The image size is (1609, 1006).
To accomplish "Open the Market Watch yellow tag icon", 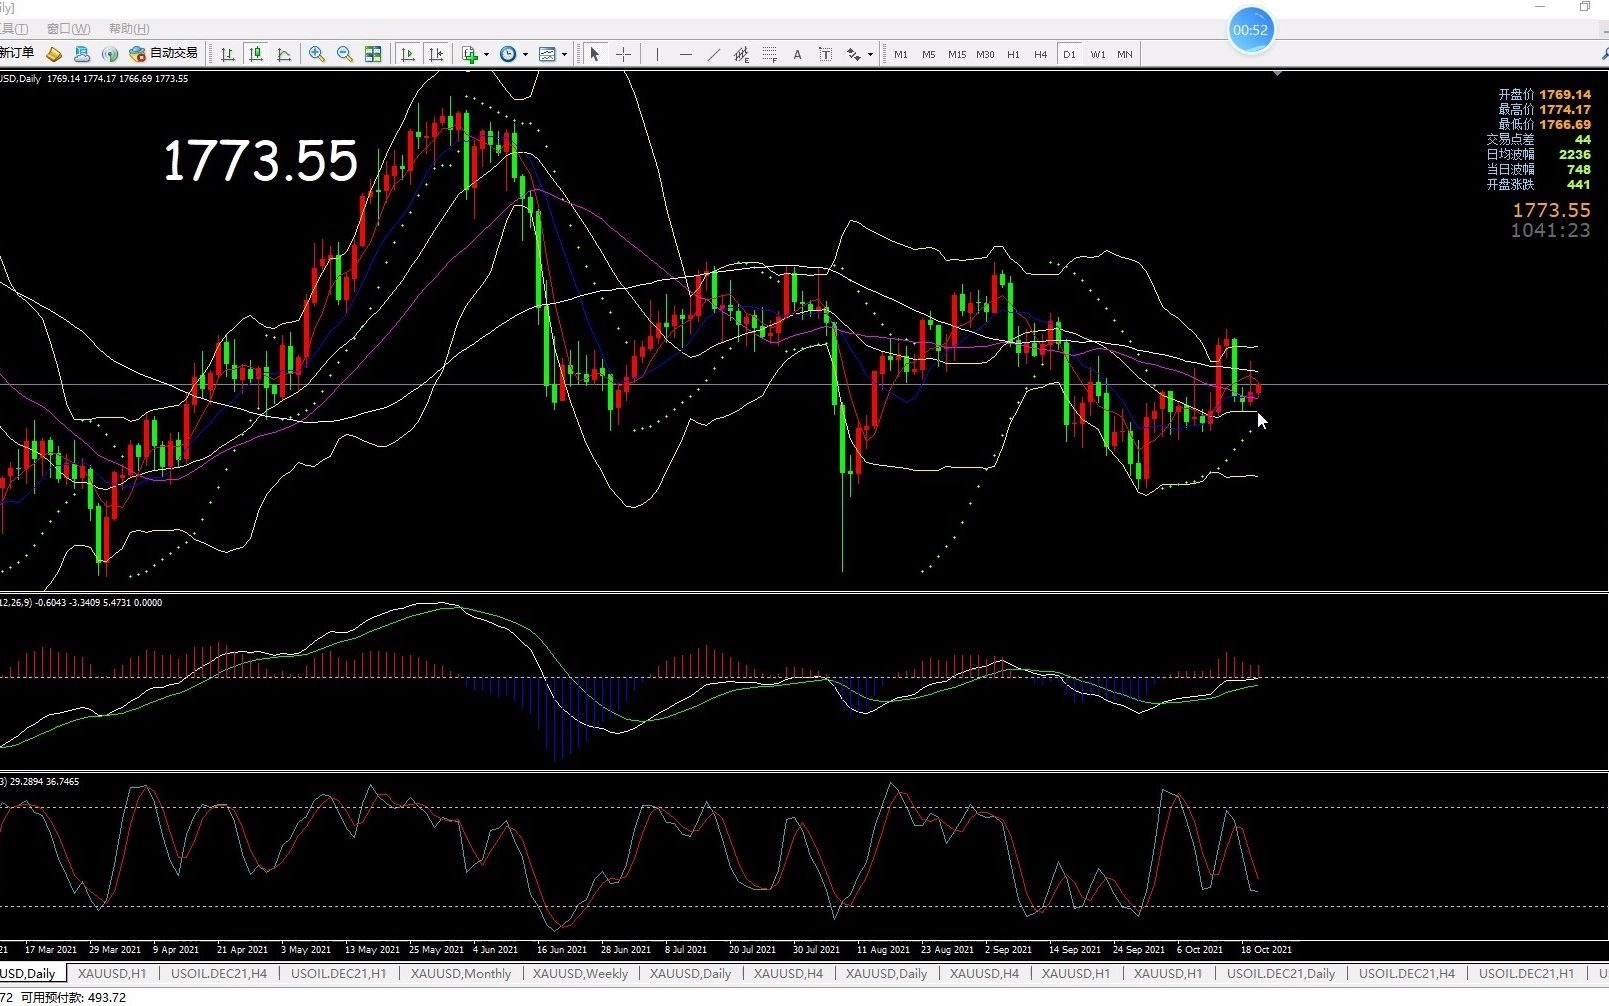I will click(x=54, y=54).
